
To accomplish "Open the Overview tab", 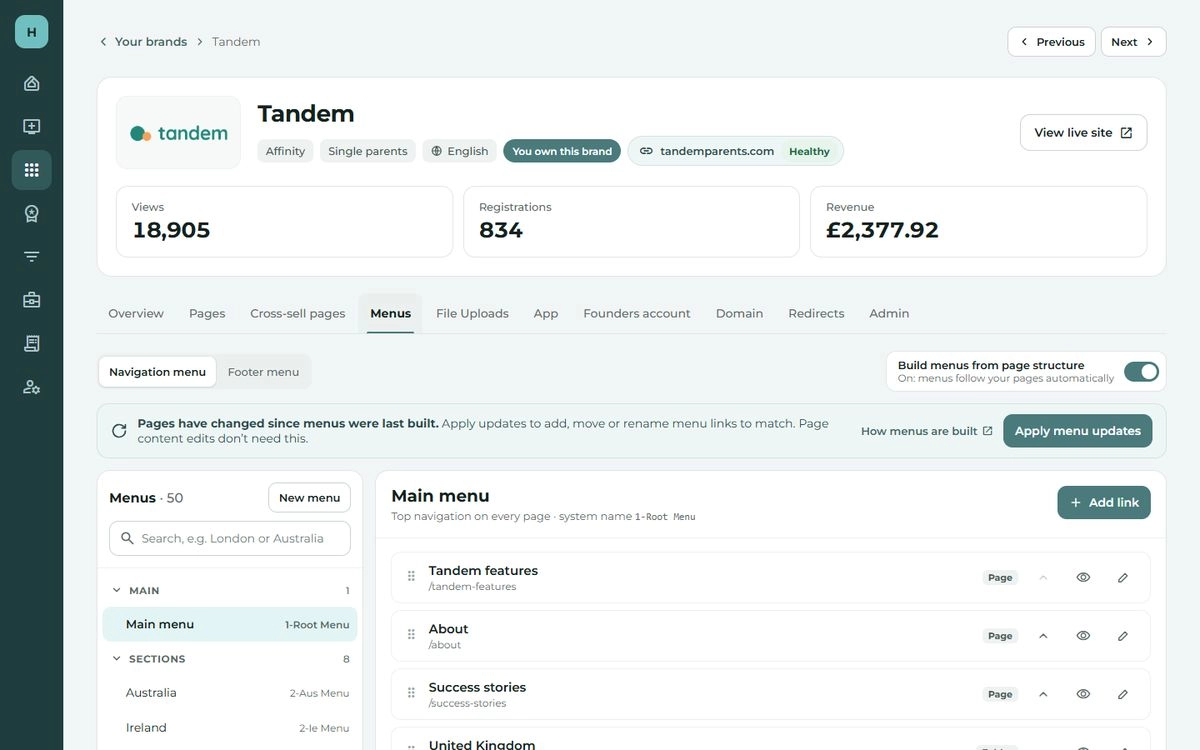I will pyautogui.click(x=136, y=314).
